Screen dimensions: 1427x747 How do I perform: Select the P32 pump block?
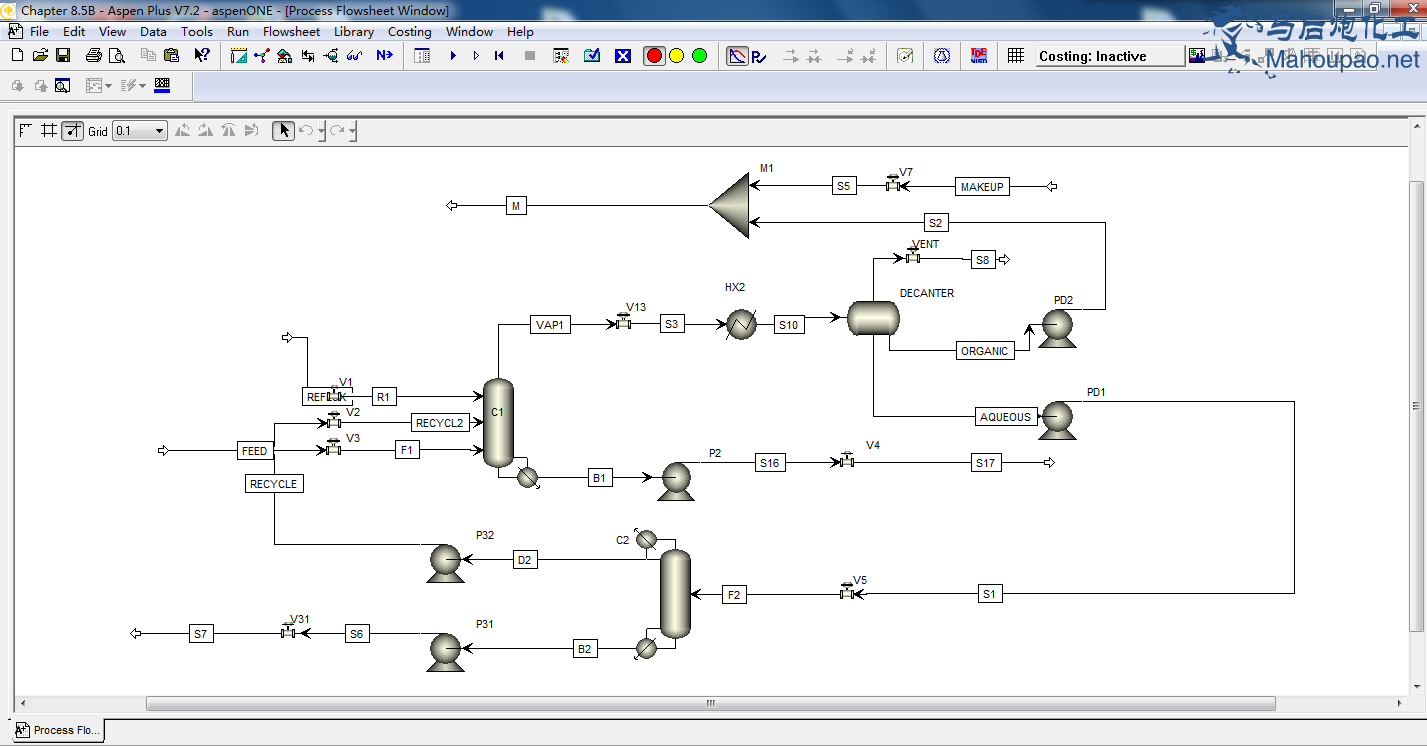444,563
